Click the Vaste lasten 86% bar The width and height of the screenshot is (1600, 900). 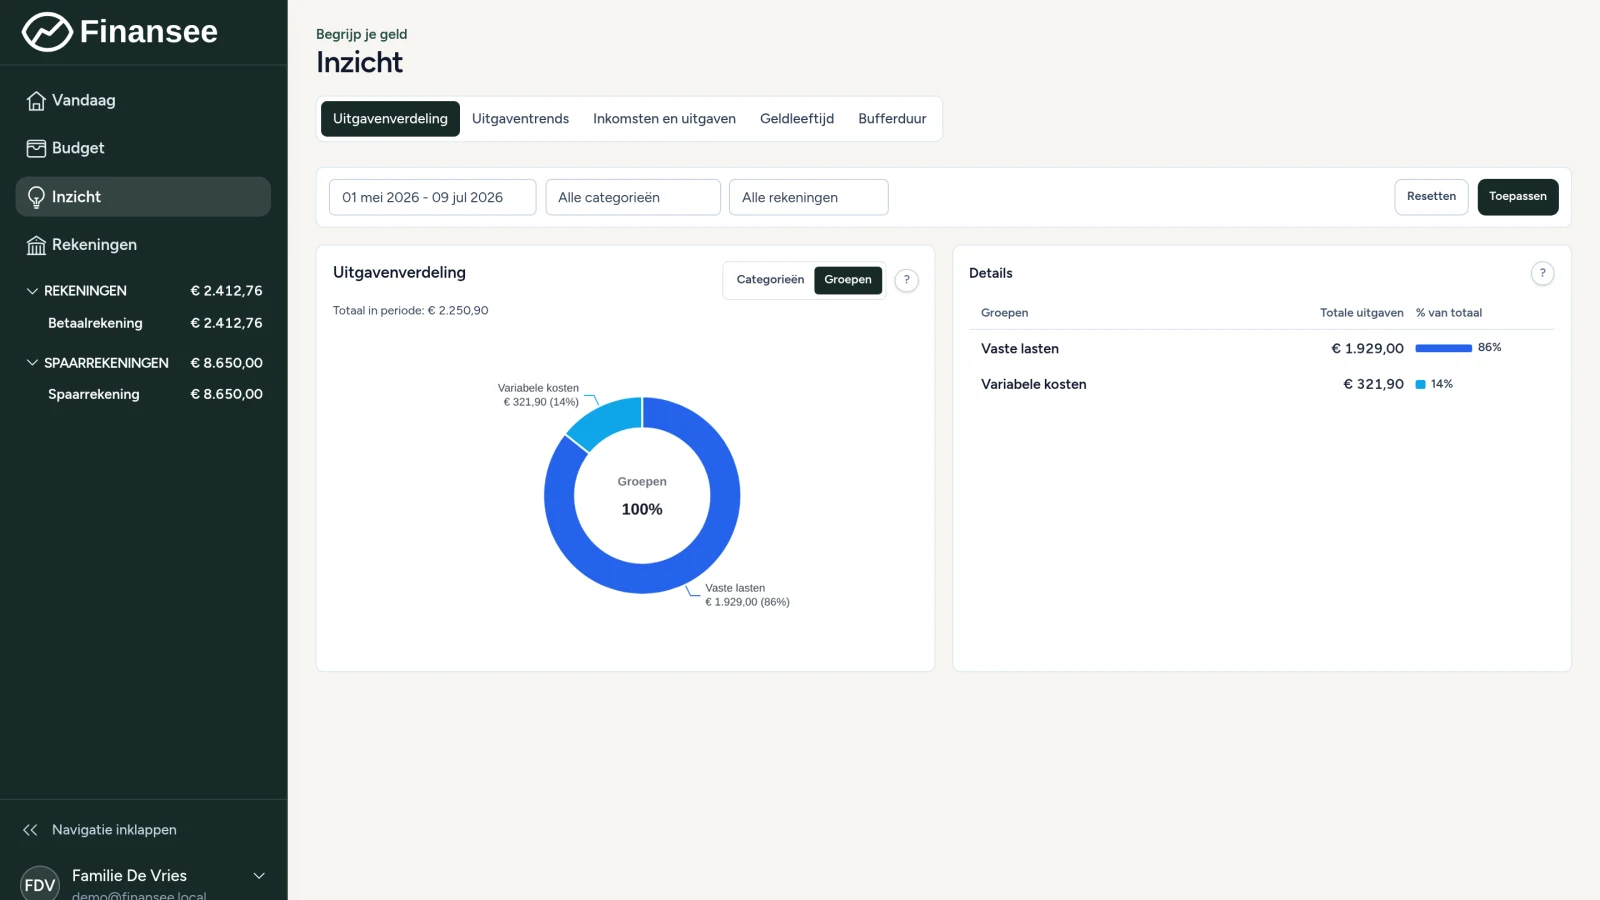tap(1443, 348)
